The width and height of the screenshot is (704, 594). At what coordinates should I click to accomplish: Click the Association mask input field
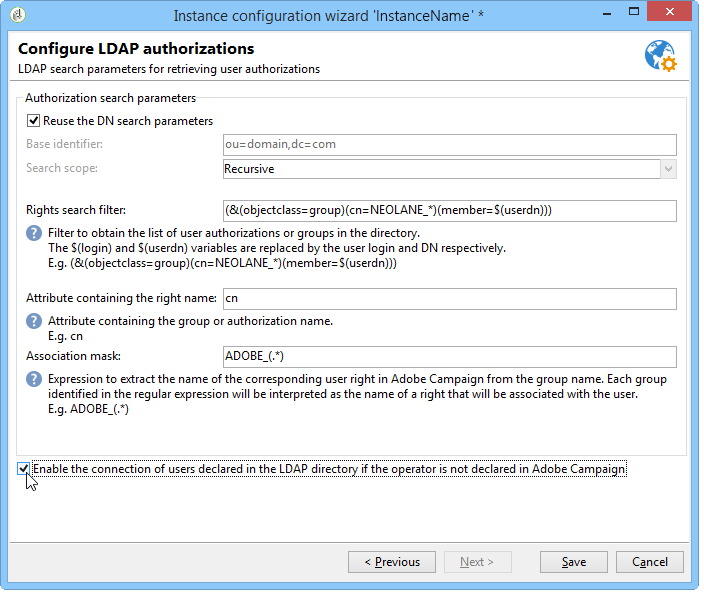pyautogui.click(x=450, y=356)
